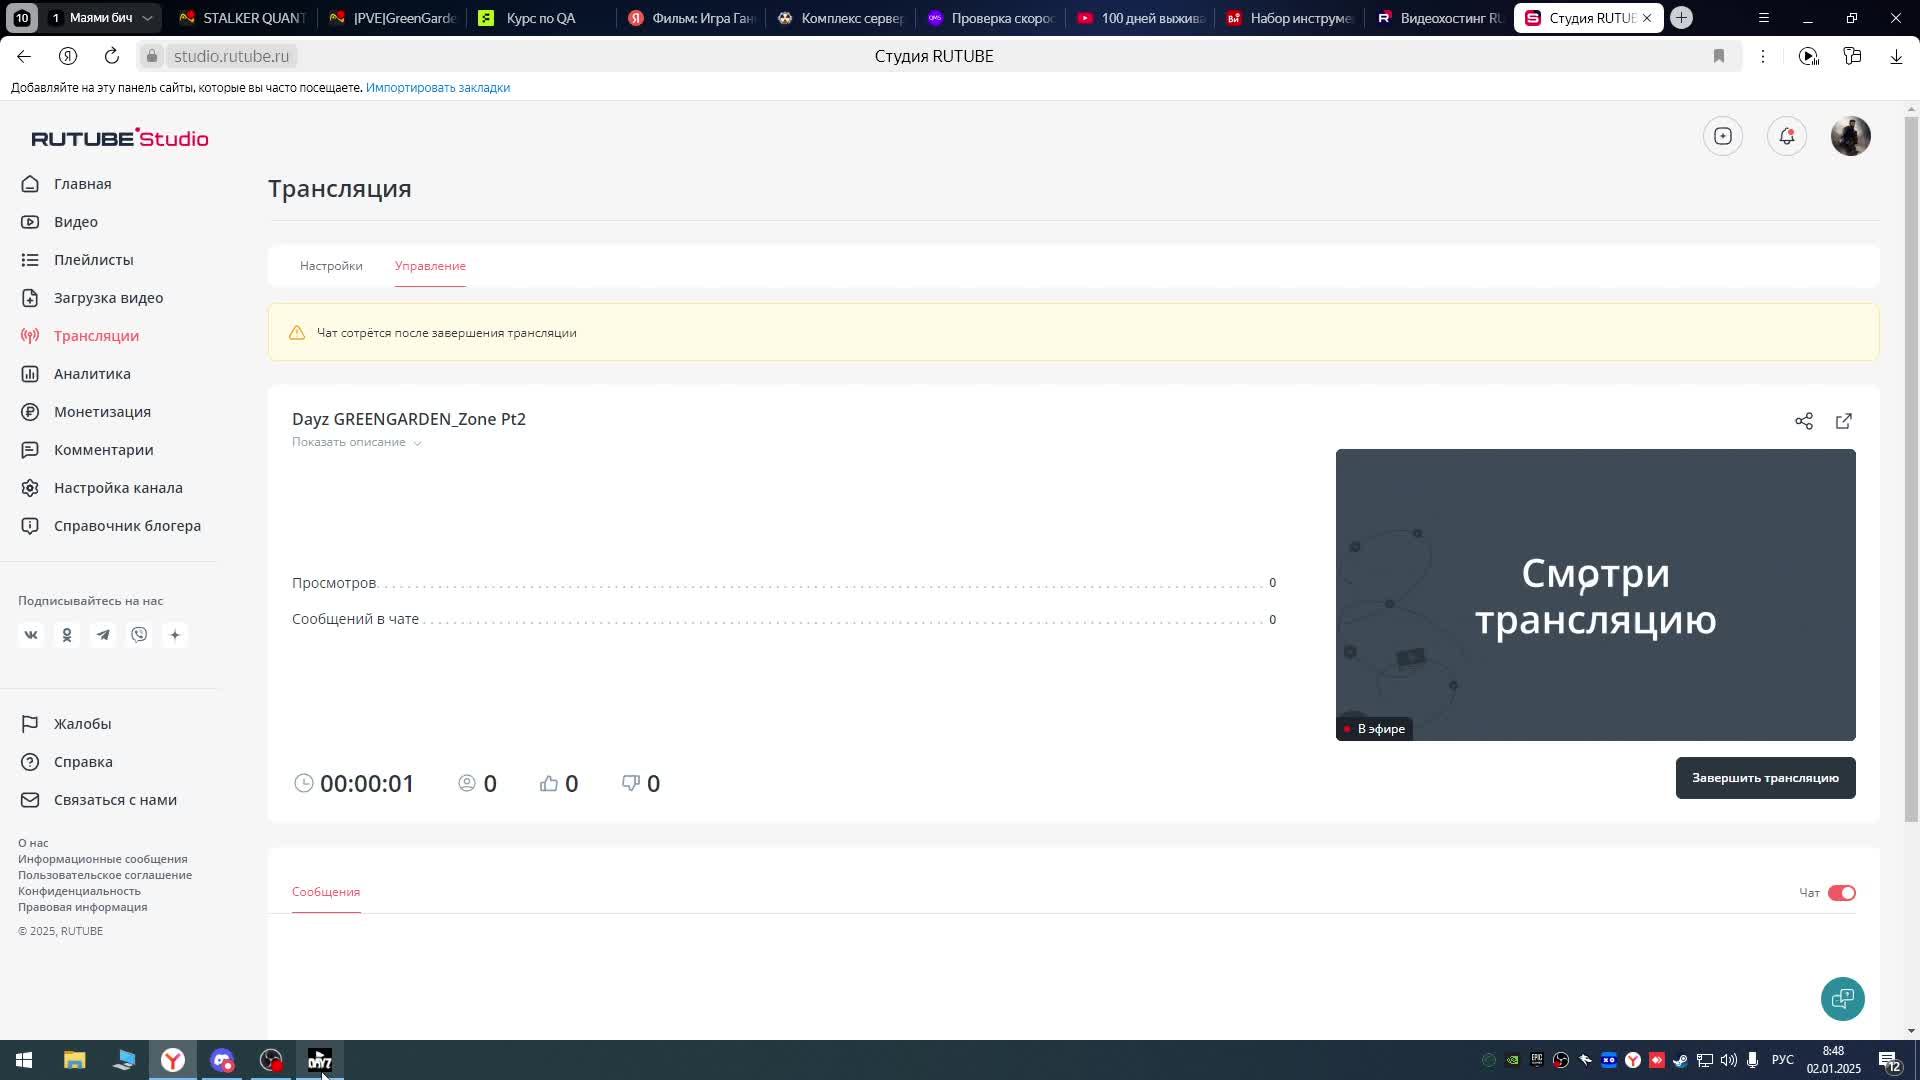Open the Главная home page icon

point(30,184)
